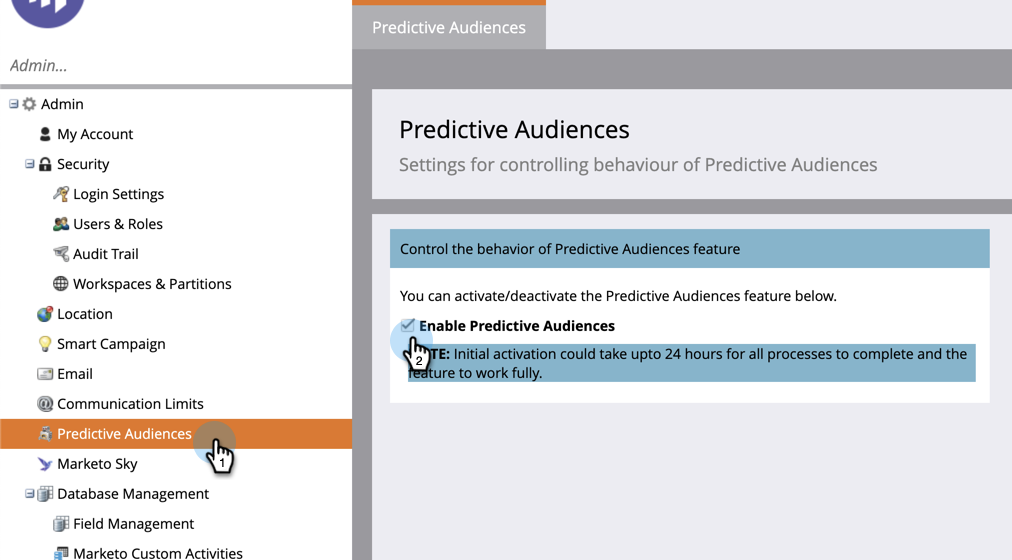
Task: Click the Login Settings keys icon
Action: tap(61, 194)
